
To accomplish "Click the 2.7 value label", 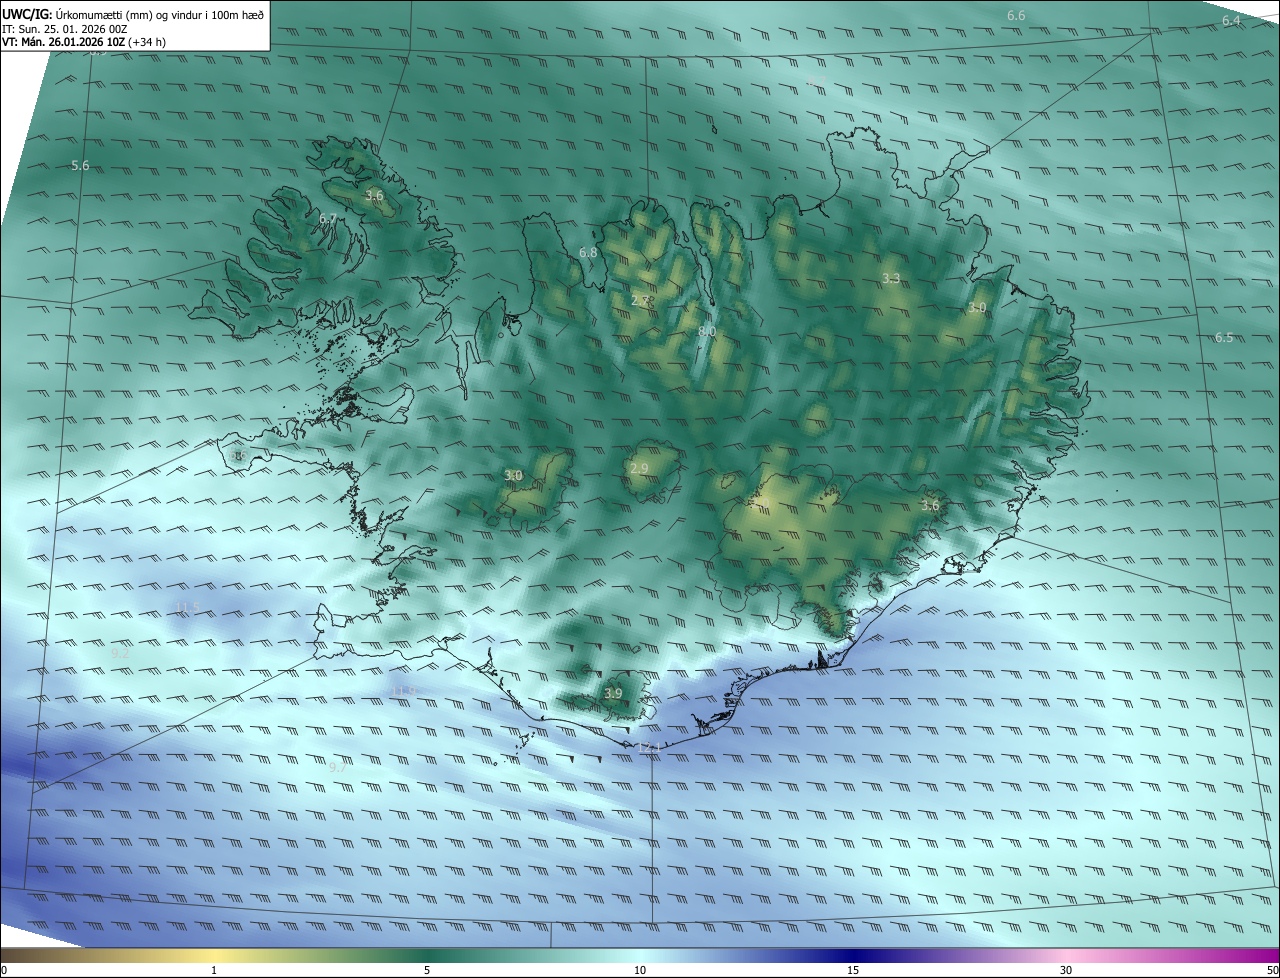I will (x=640, y=299).
